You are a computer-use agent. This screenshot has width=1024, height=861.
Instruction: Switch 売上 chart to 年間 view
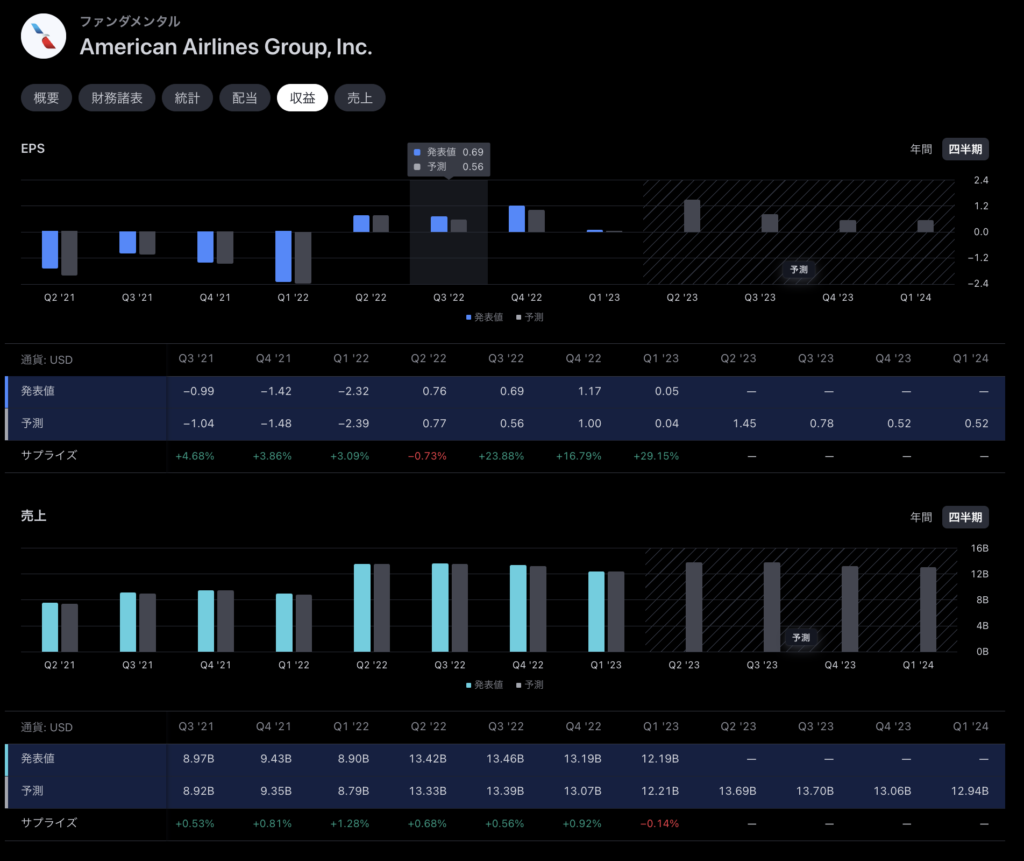[x=921, y=517]
